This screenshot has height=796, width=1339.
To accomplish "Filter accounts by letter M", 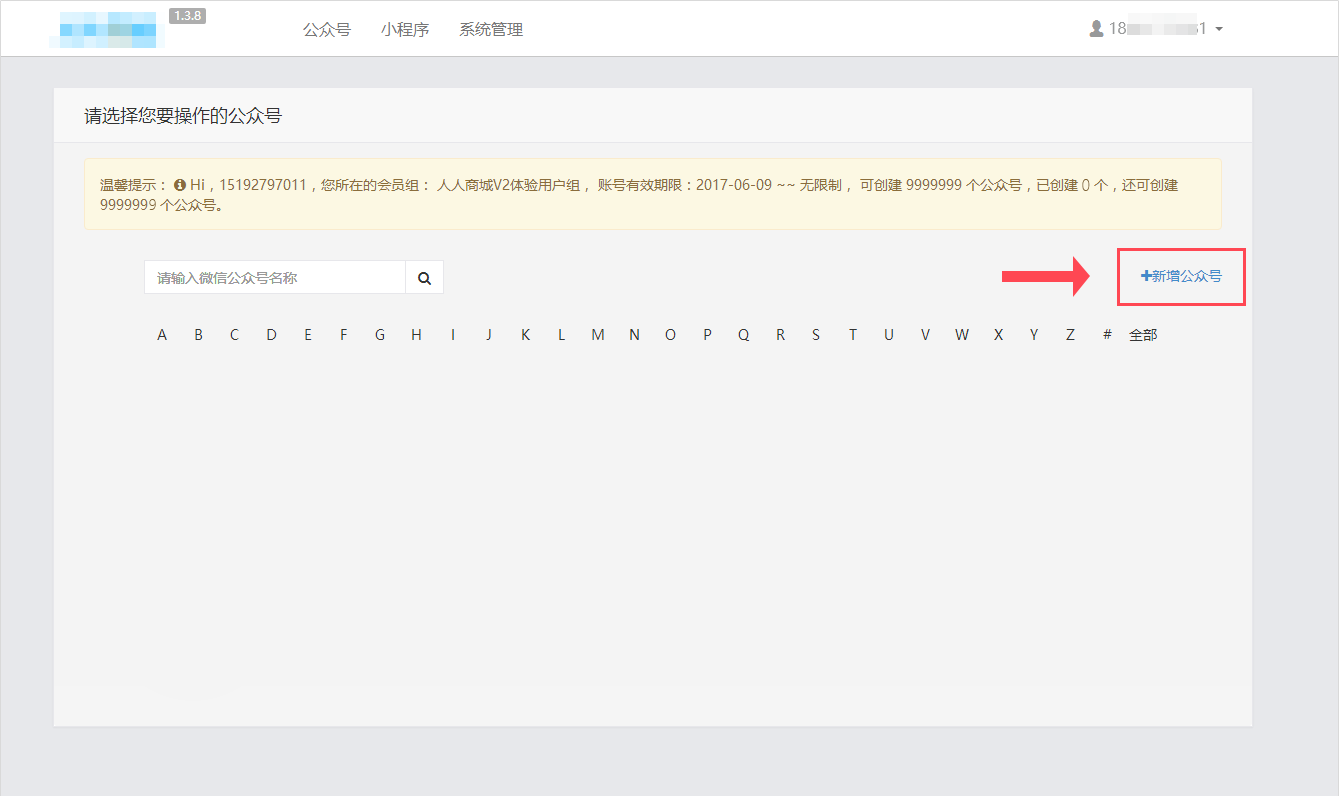I will pyautogui.click(x=597, y=335).
